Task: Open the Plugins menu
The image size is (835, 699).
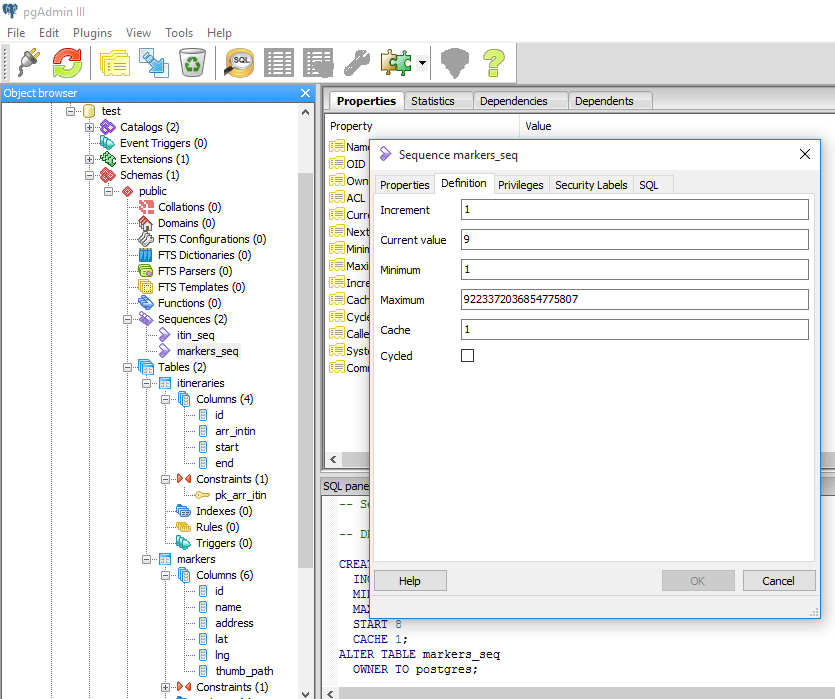Action: pos(93,33)
